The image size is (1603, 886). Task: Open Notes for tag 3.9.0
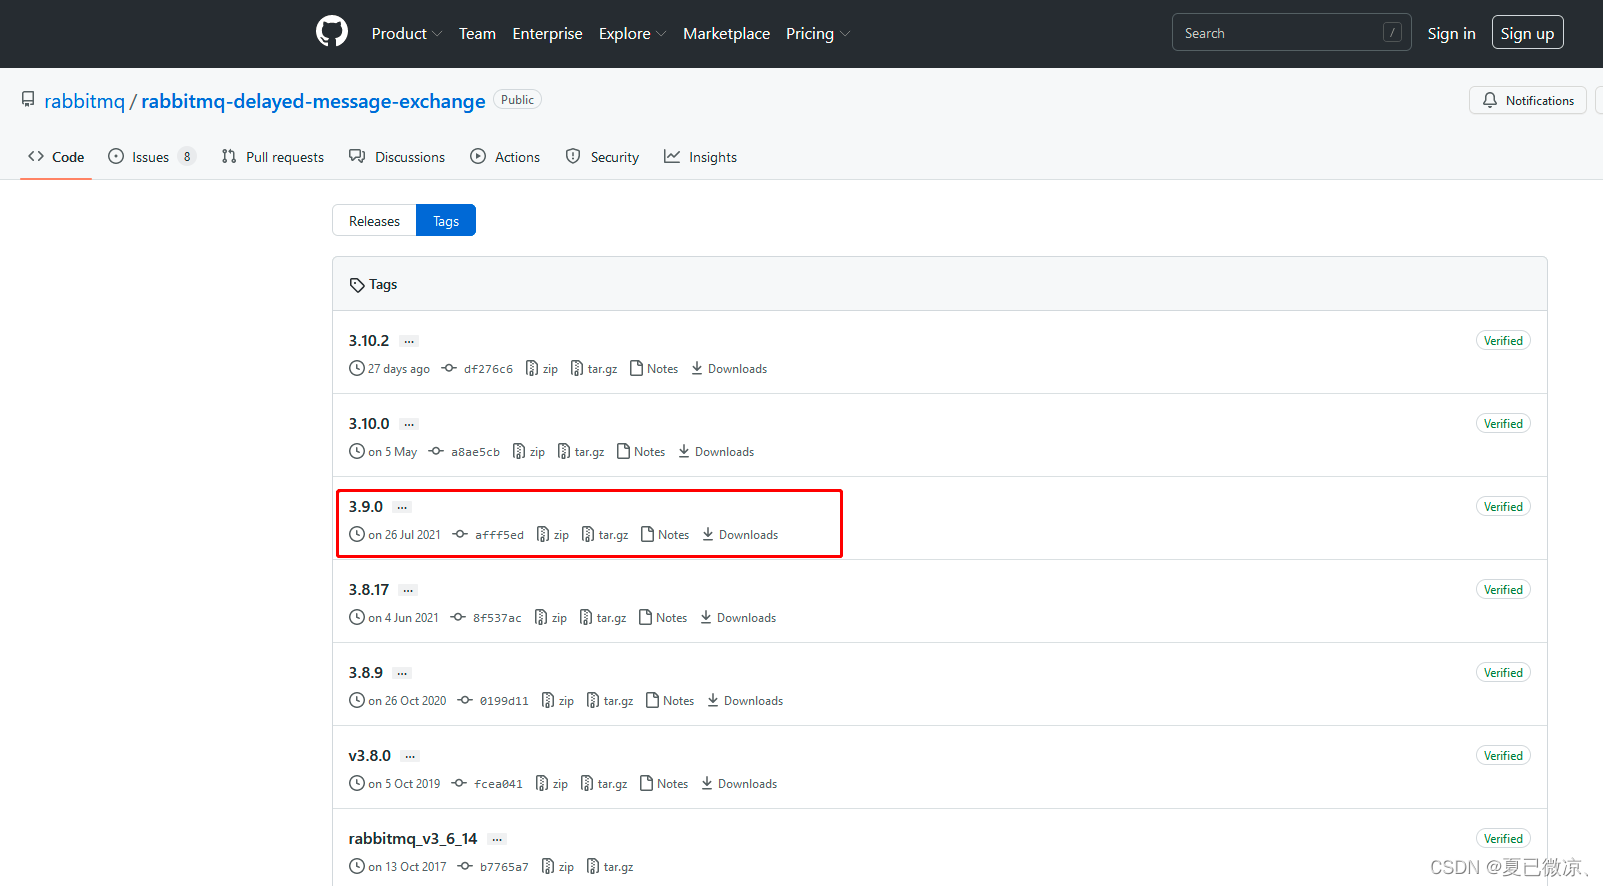pyautogui.click(x=665, y=535)
